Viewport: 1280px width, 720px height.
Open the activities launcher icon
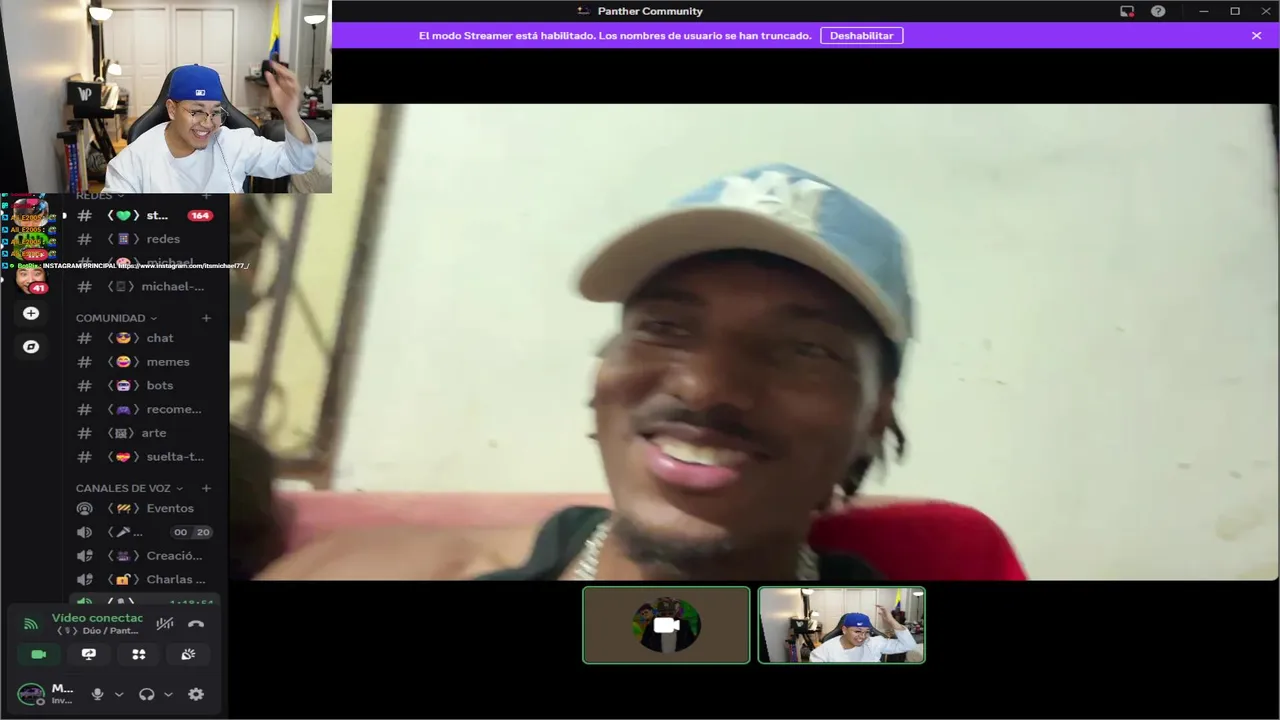click(139, 654)
